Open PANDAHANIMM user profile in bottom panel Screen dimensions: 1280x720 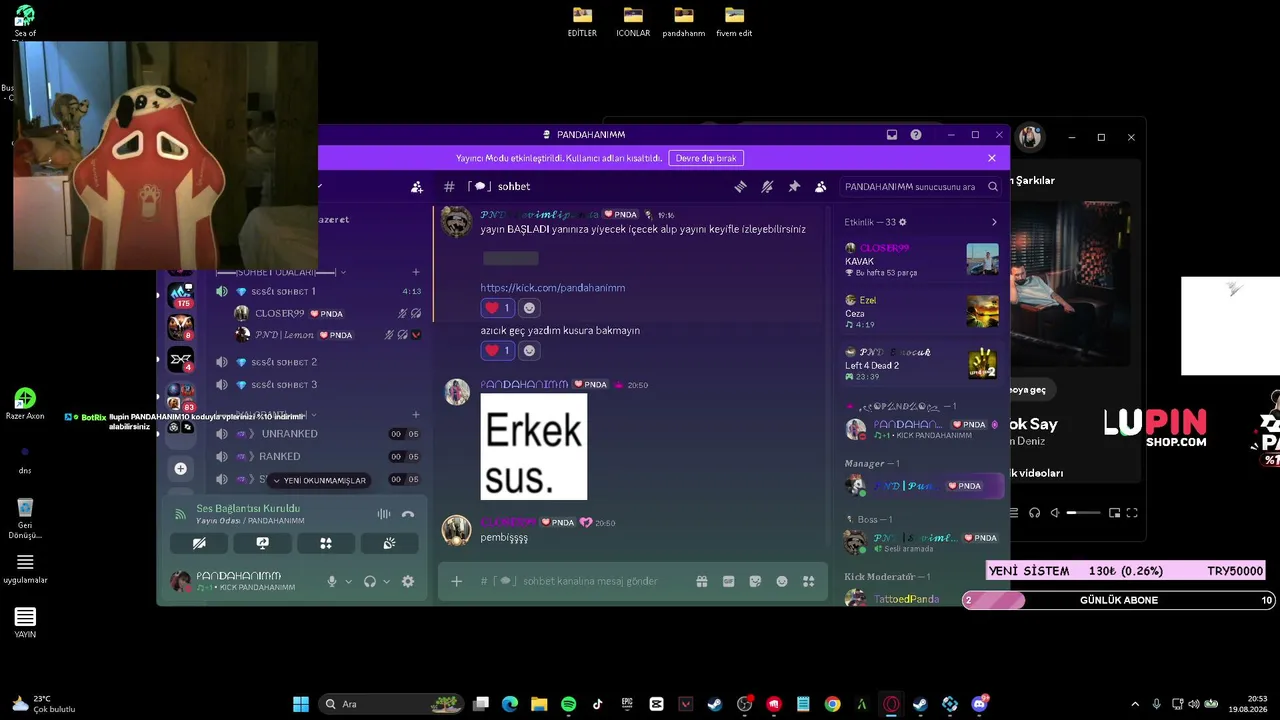pos(241,581)
